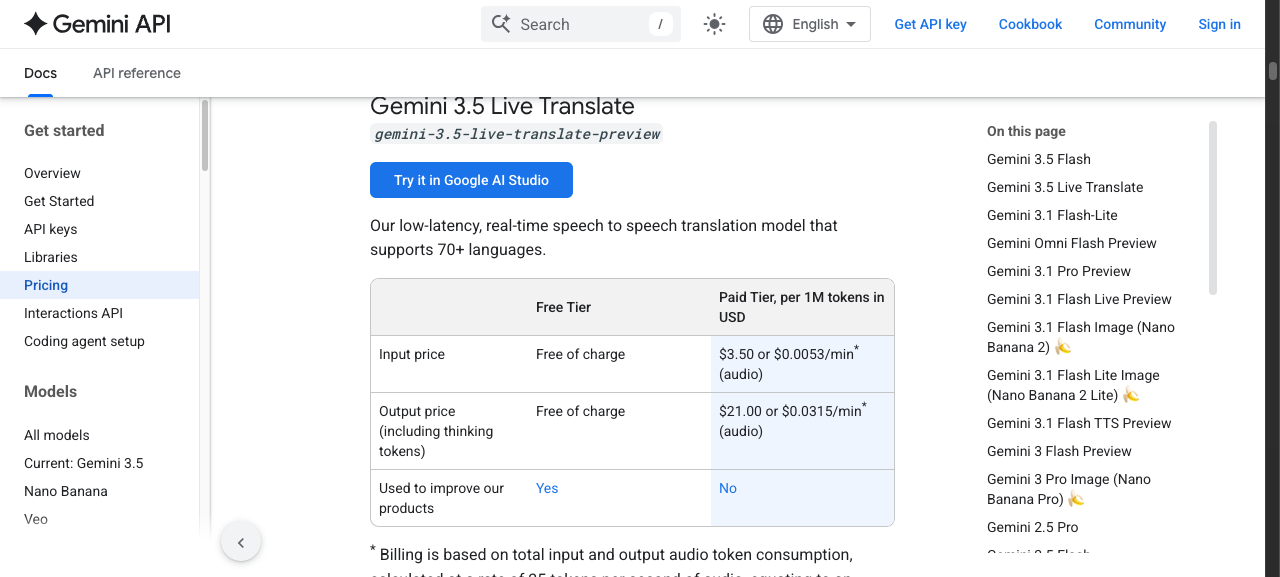Click the No link in Paid Tier column

(728, 488)
